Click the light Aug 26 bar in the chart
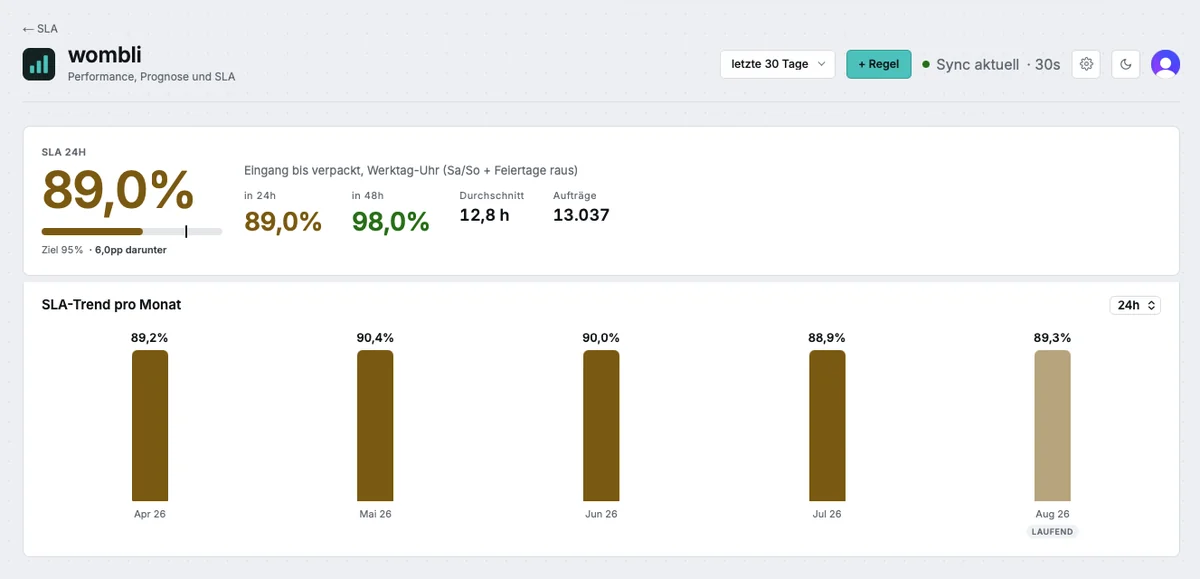 [x=1052, y=425]
